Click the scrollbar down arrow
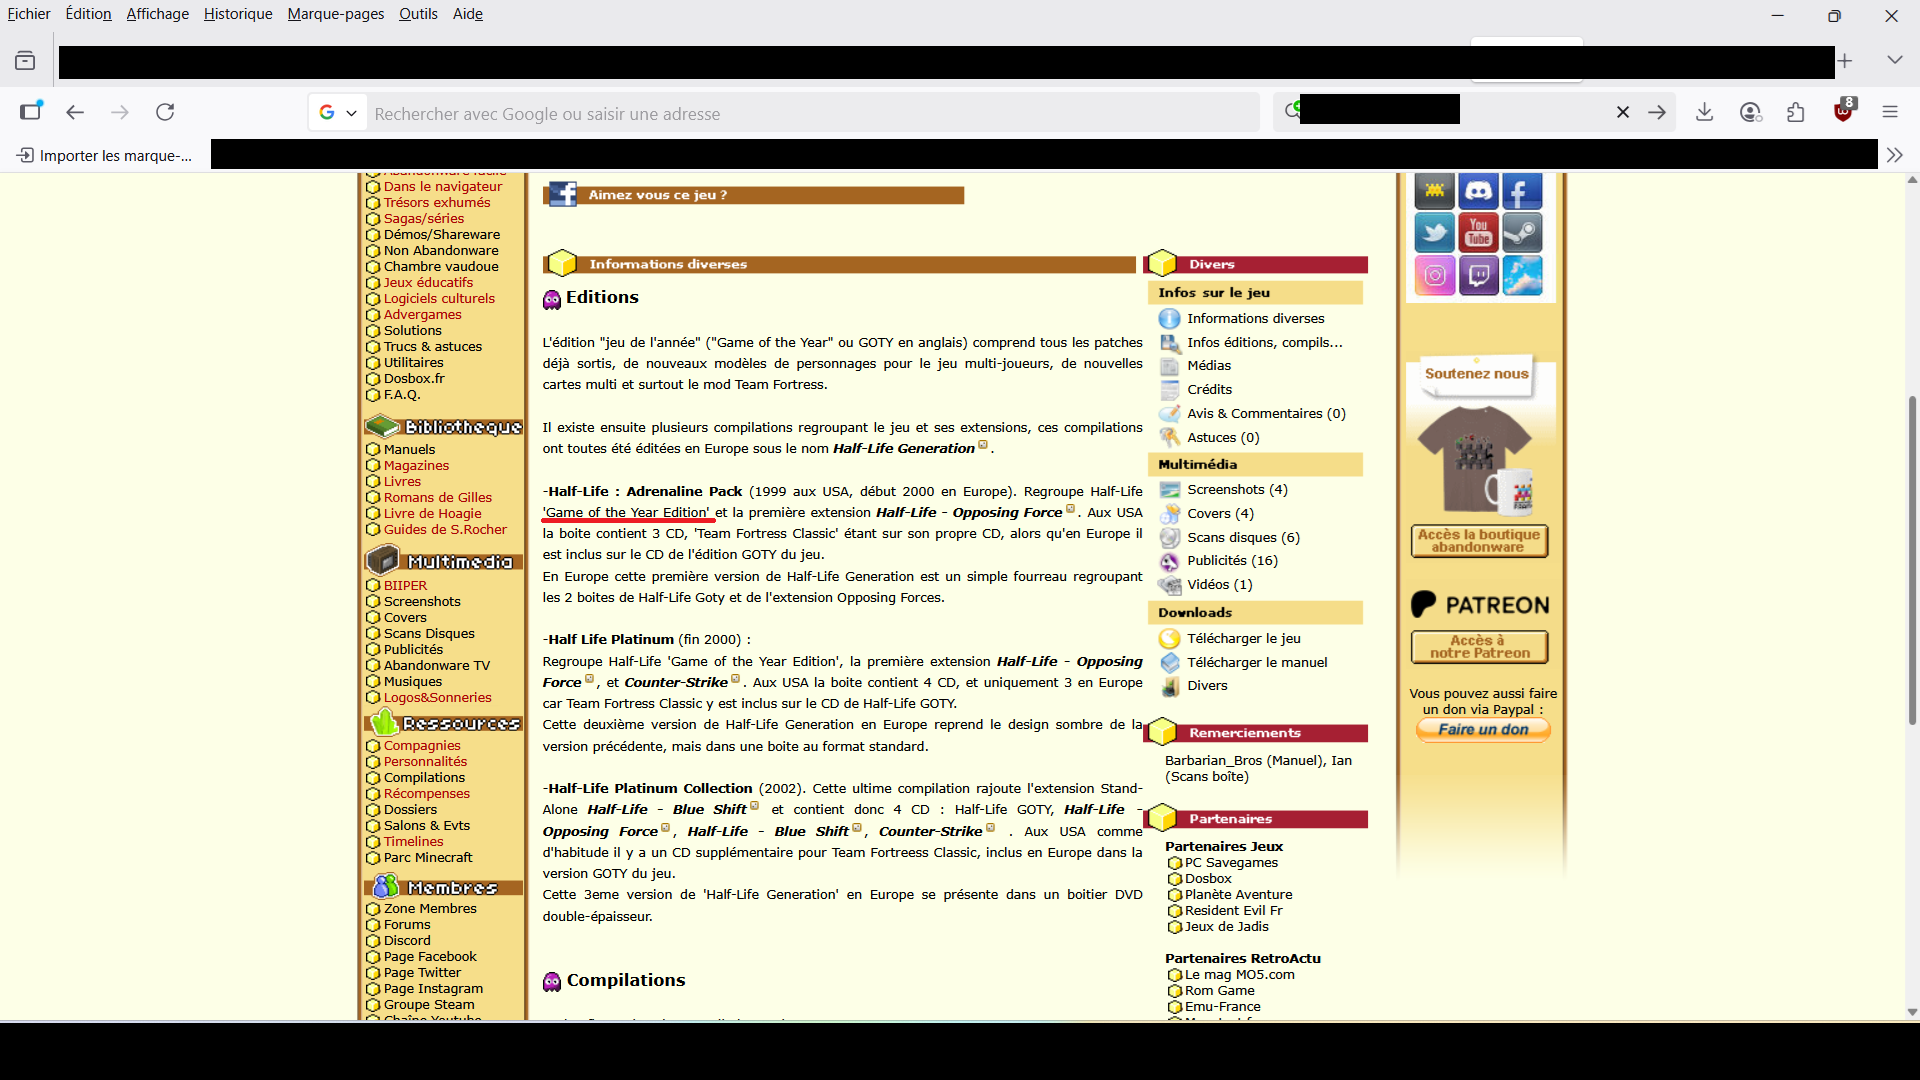1920x1080 pixels. (1912, 1012)
